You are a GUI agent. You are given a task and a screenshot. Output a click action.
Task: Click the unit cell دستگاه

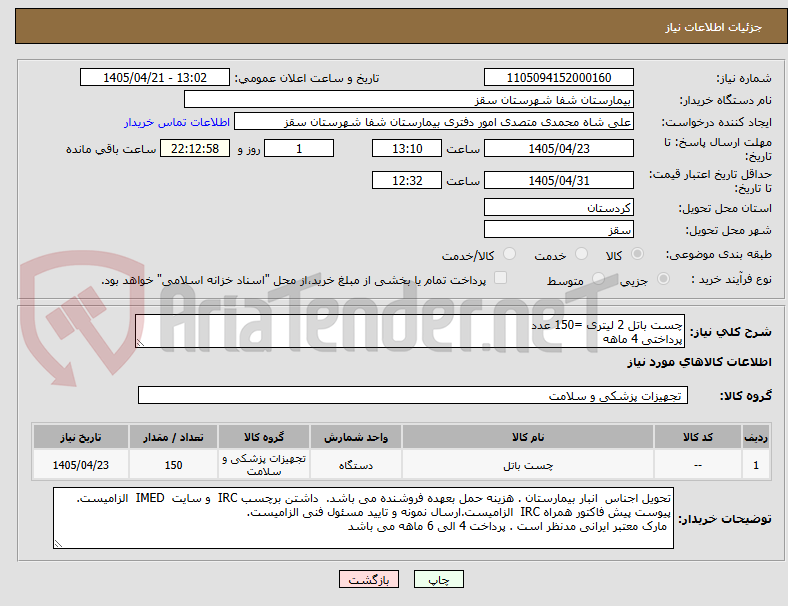pyautogui.click(x=356, y=465)
